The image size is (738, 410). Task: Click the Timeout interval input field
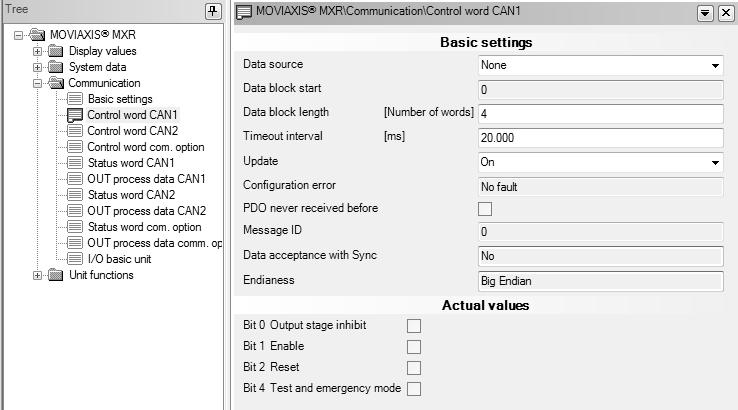(x=601, y=138)
